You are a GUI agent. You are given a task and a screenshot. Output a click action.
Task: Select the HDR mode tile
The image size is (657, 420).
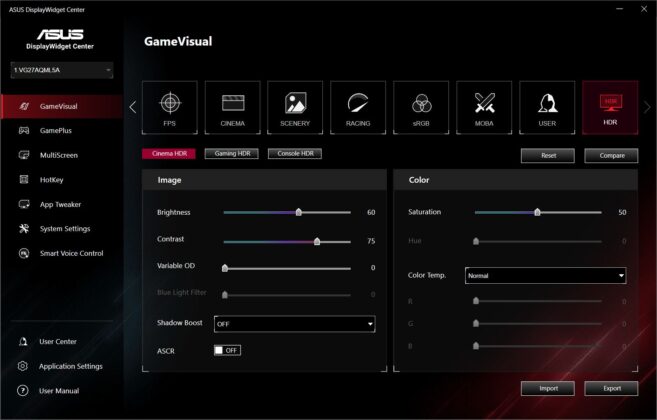pos(610,108)
